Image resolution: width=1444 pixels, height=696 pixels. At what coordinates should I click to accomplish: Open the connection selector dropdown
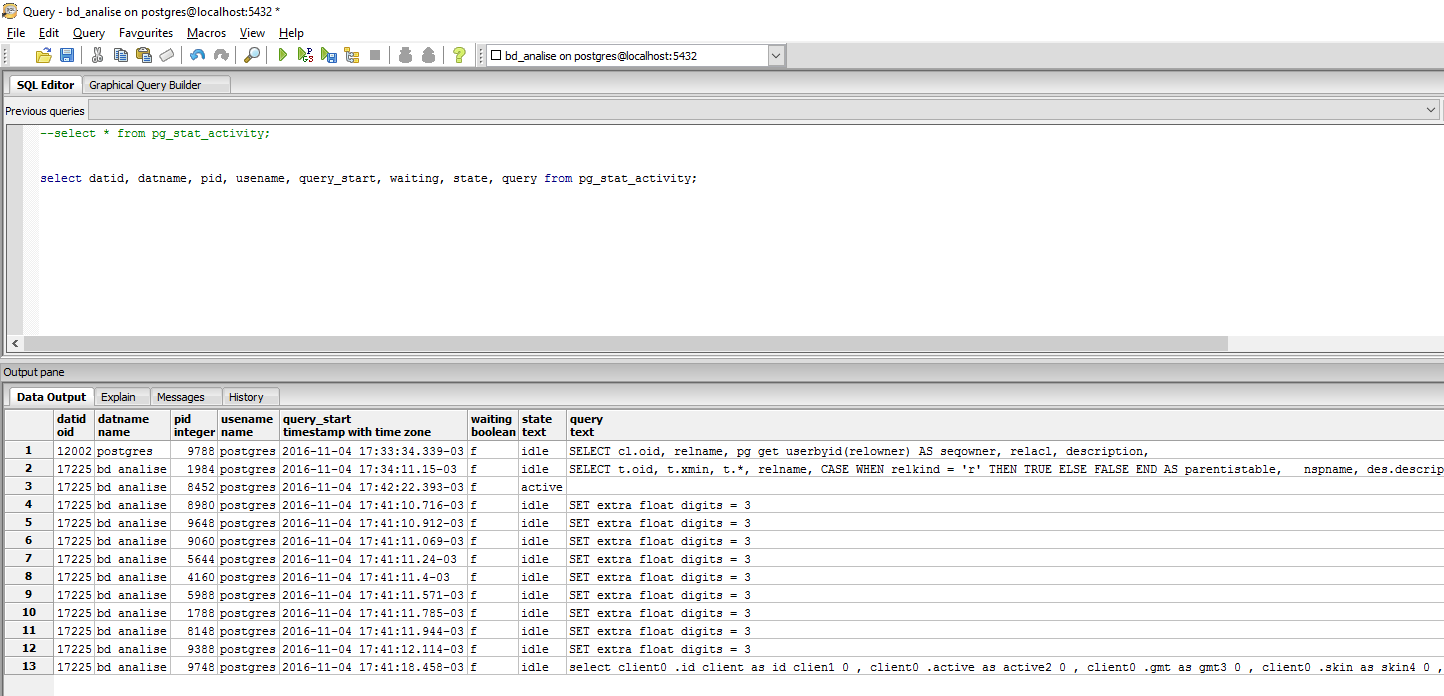coord(776,55)
